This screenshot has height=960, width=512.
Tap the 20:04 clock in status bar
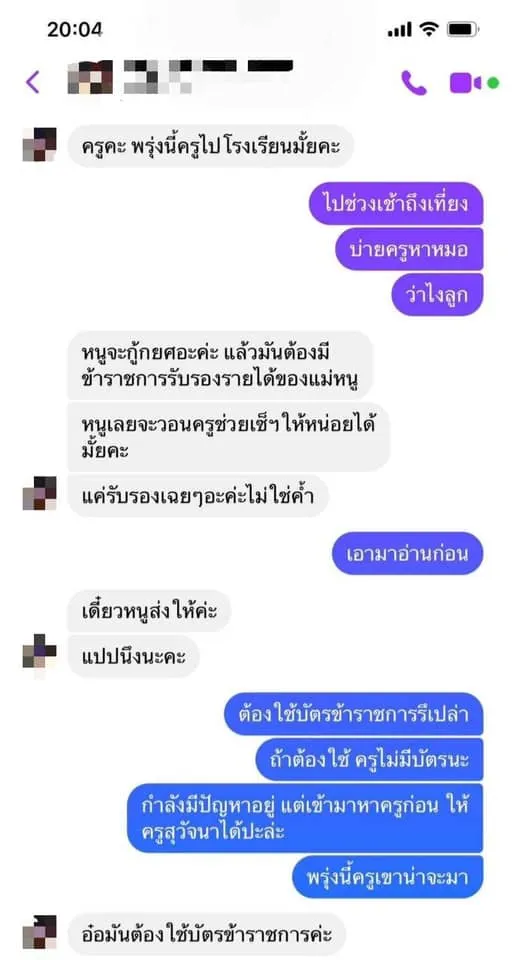click(75, 29)
